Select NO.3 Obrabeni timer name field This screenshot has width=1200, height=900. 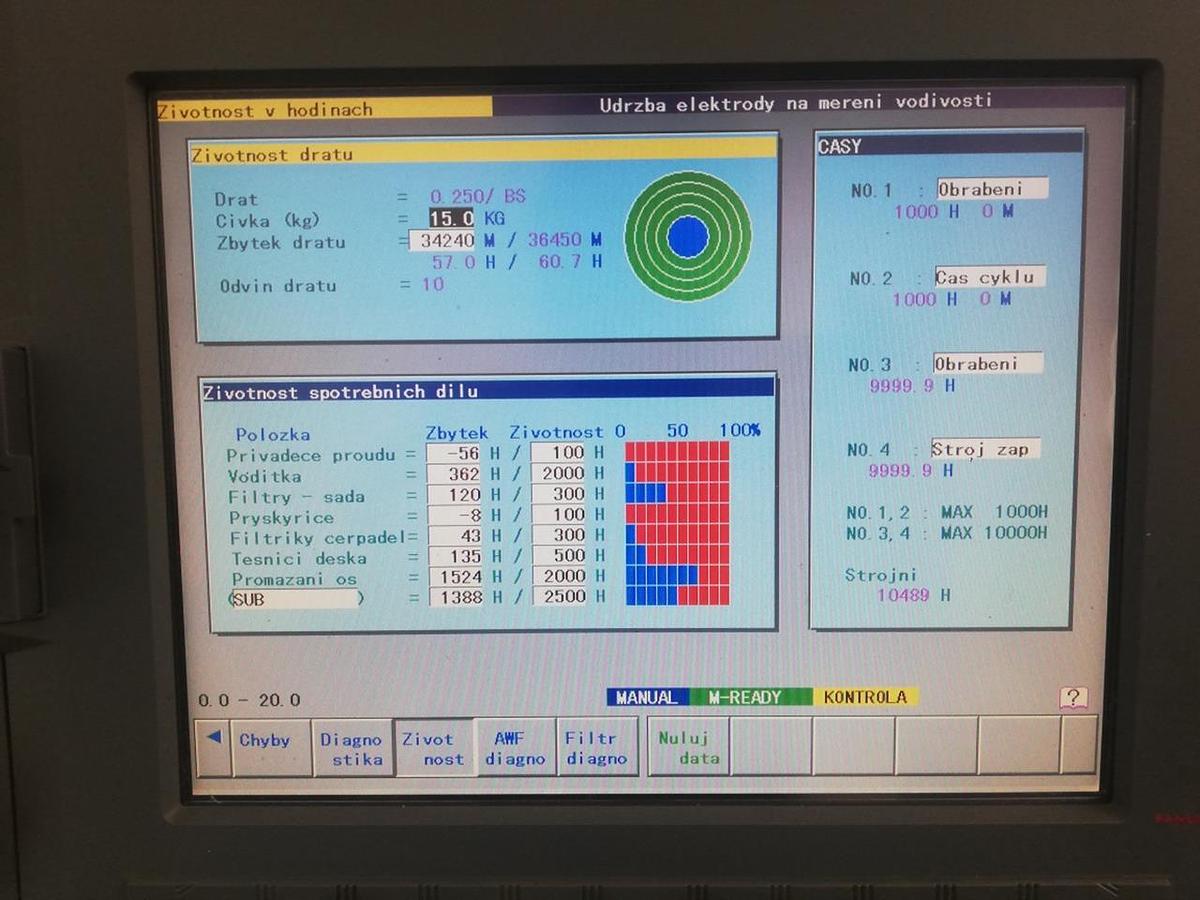pos(987,363)
